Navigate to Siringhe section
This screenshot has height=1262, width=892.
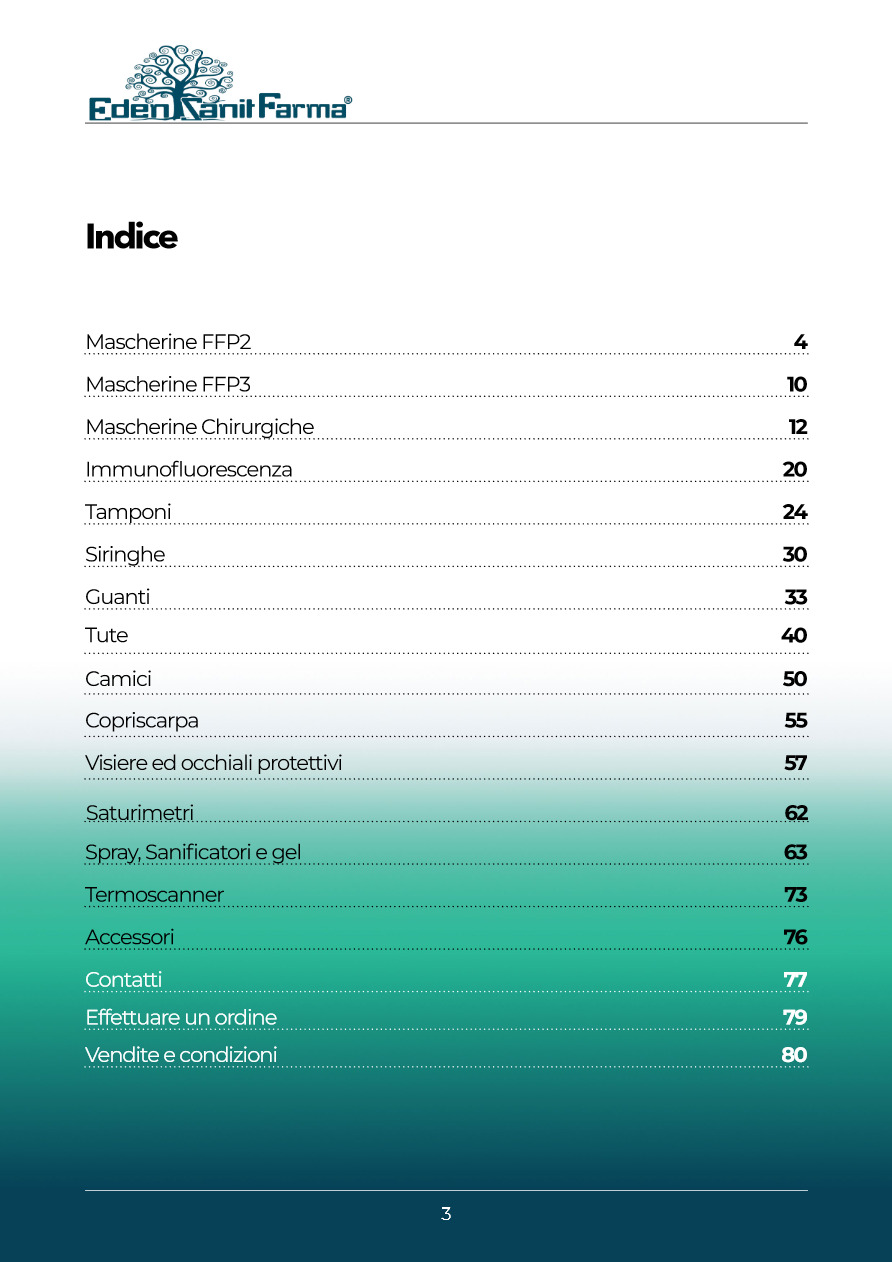[125, 555]
